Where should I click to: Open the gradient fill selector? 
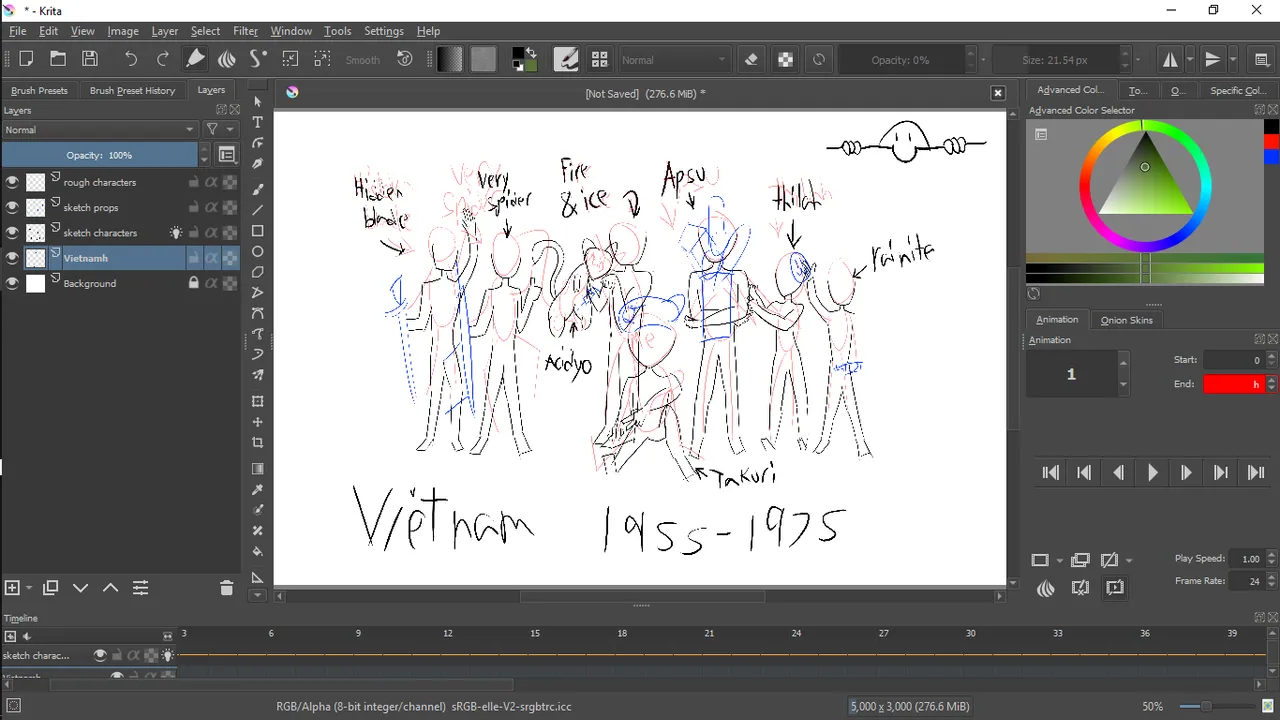point(451,59)
